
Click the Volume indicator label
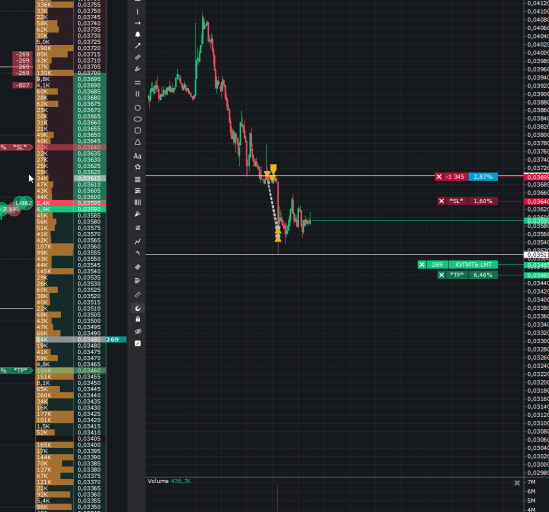(158, 481)
